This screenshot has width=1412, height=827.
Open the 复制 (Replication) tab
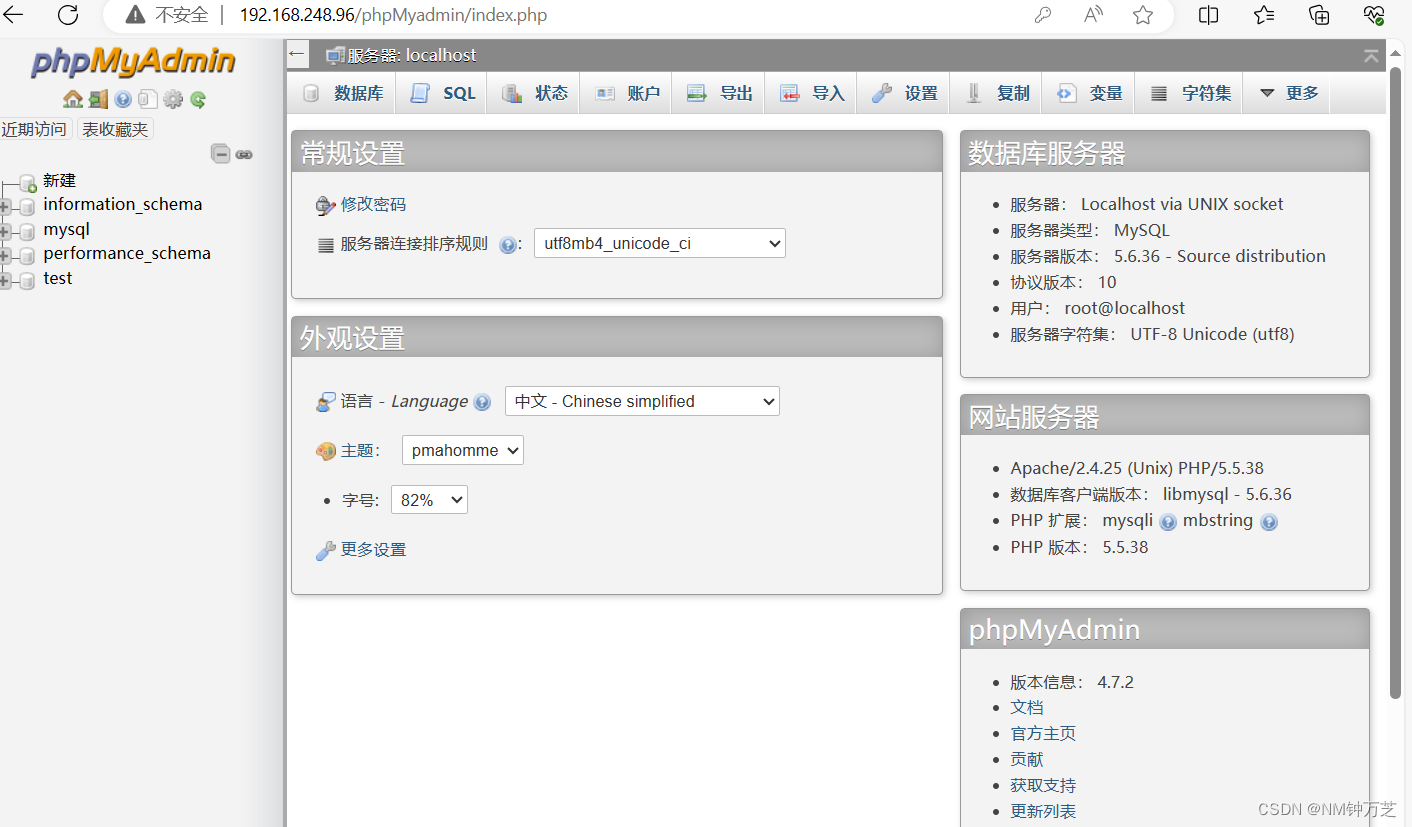[997, 93]
